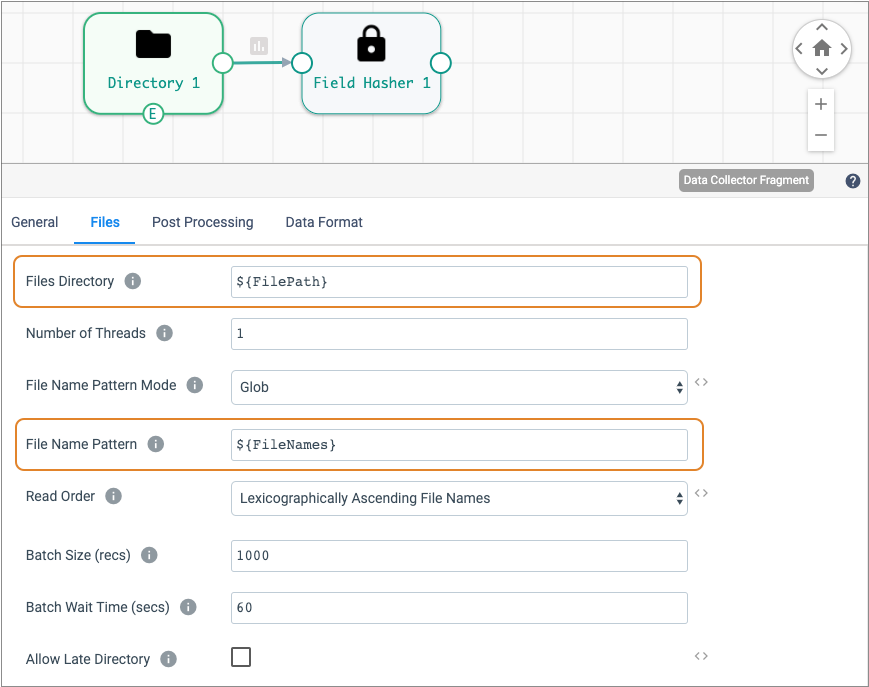Viewport: 869px width, 687px height.
Task: Zoom in with the plus icon
Action: point(821,104)
